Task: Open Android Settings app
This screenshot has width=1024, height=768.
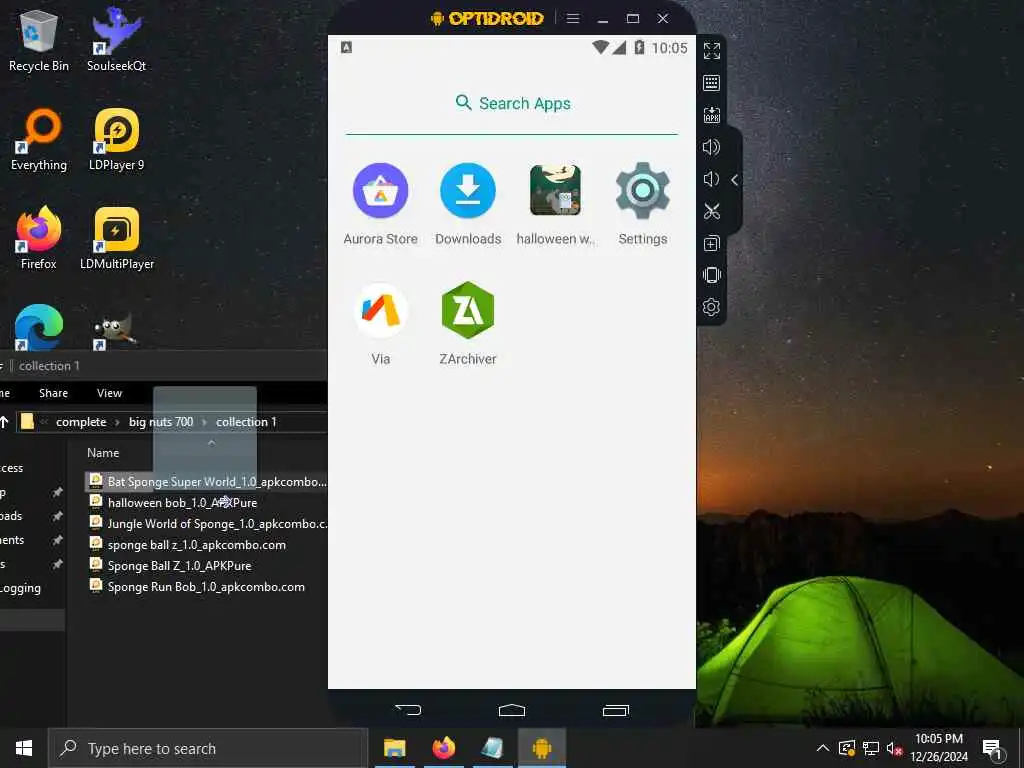Action: pyautogui.click(x=643, y=204)
